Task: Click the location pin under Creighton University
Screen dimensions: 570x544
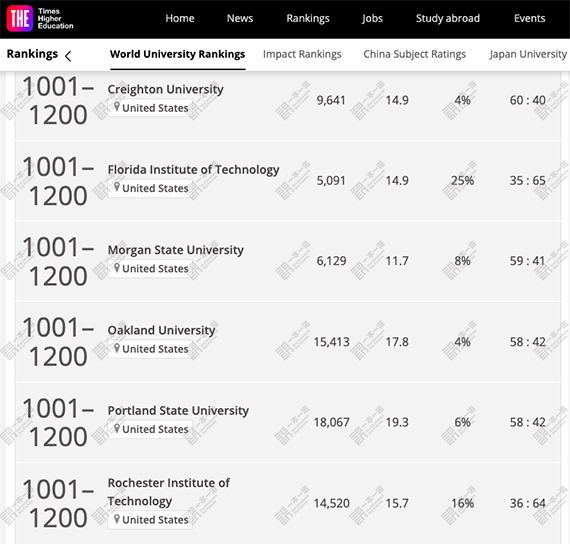Action: click(x=117, y=107)
